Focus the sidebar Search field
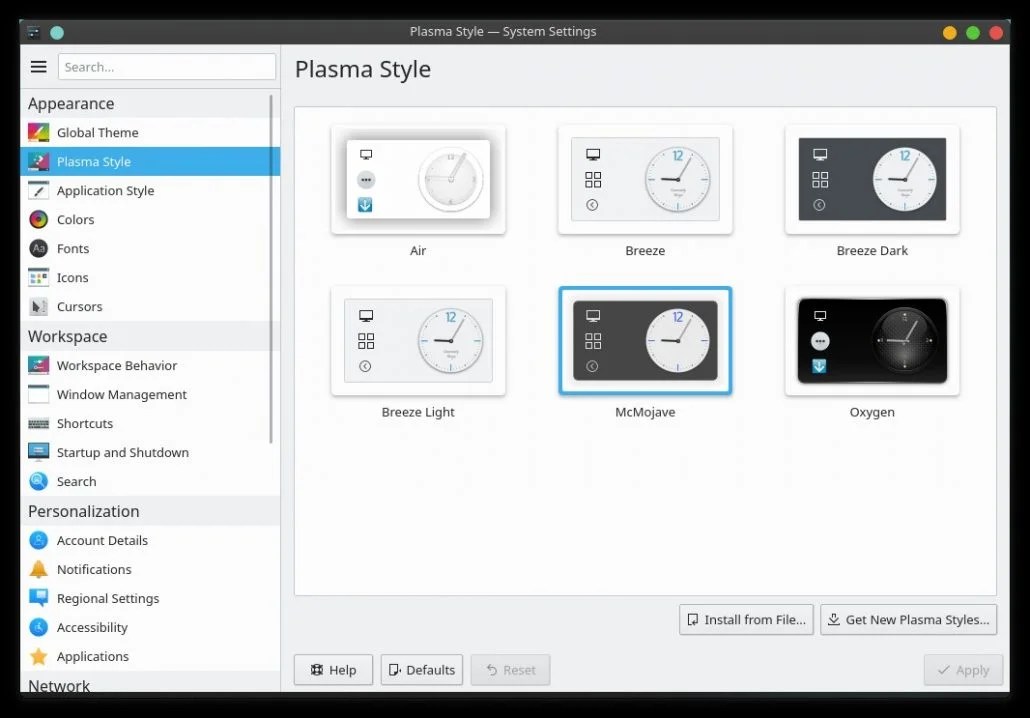Viewport: 1030px width, 718px height. pyautogui.click(x=167, y=66)
